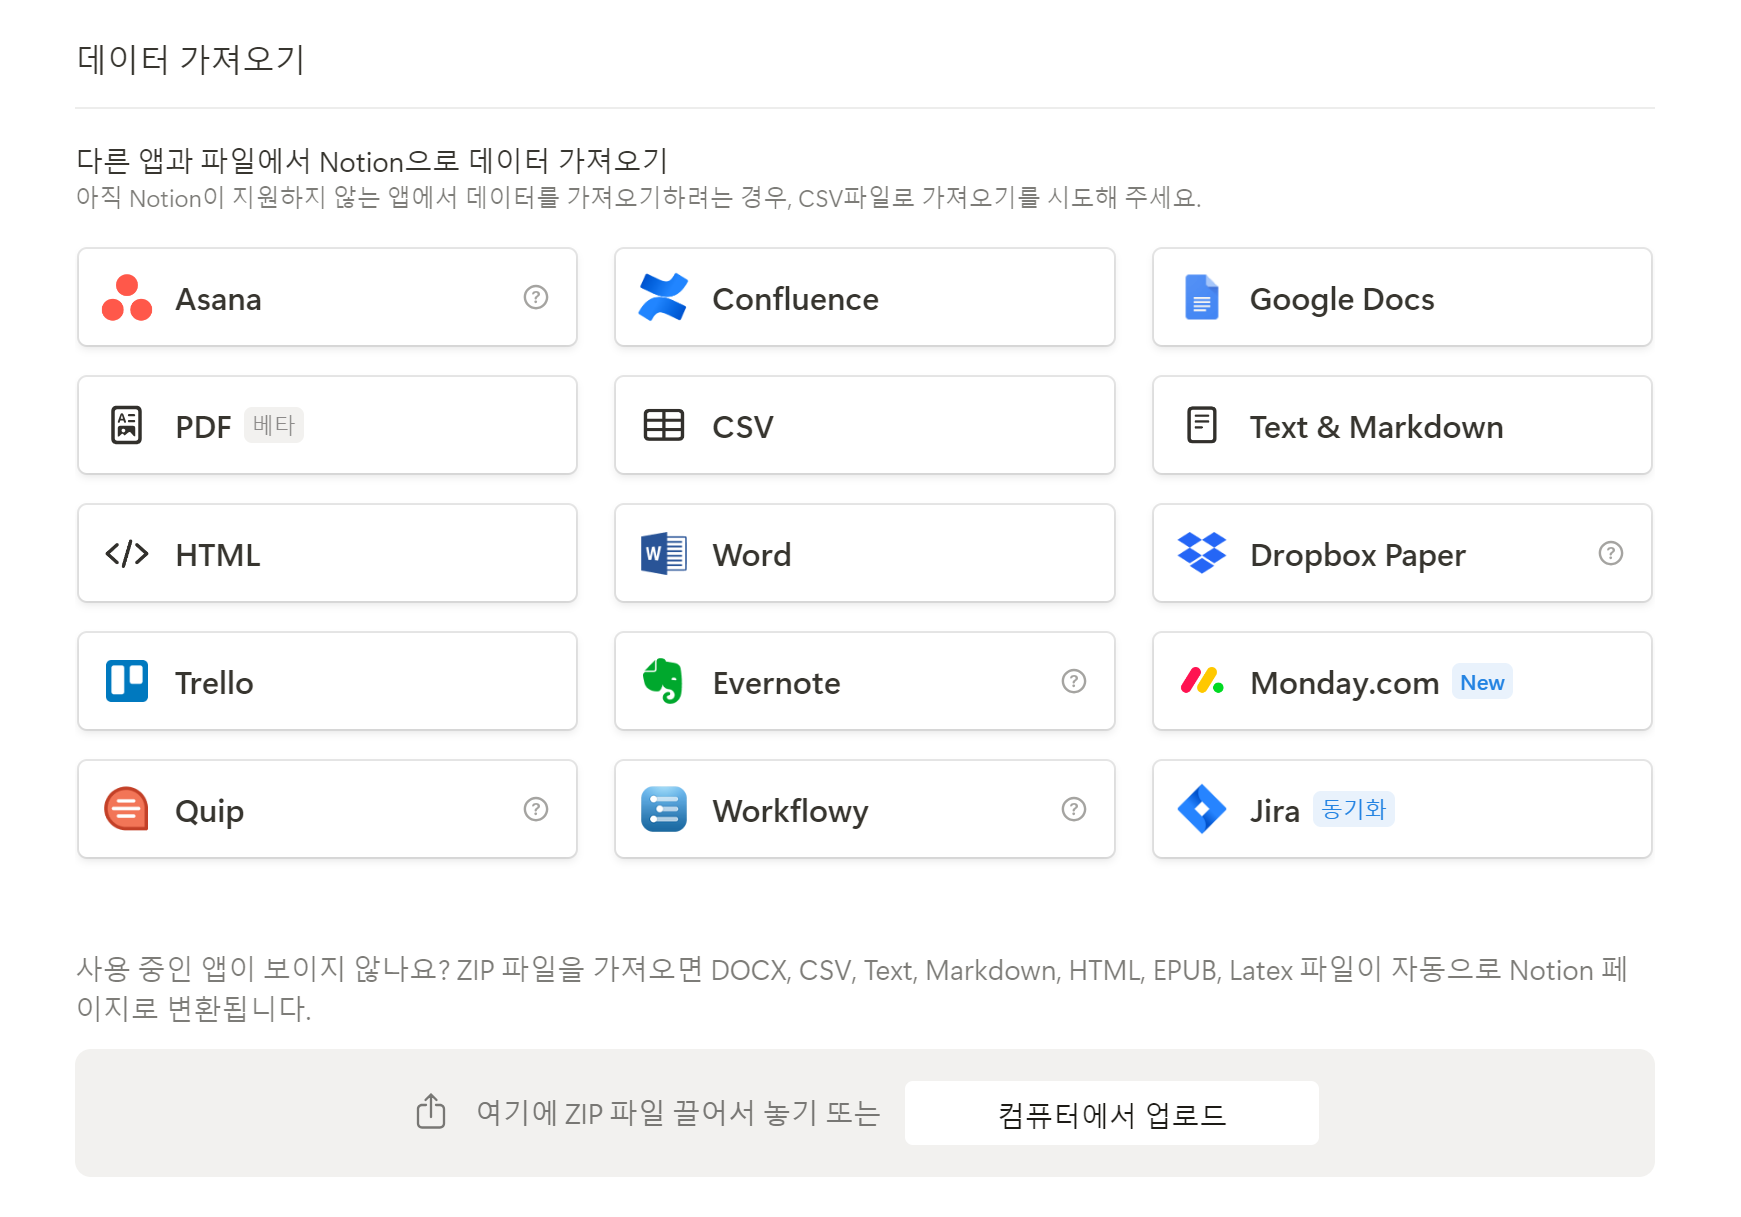Image resolution: width=1741 pixels, height=1217 pixels.
Task: Click the Monday.com logo icon
Action: coord(1202,681)
